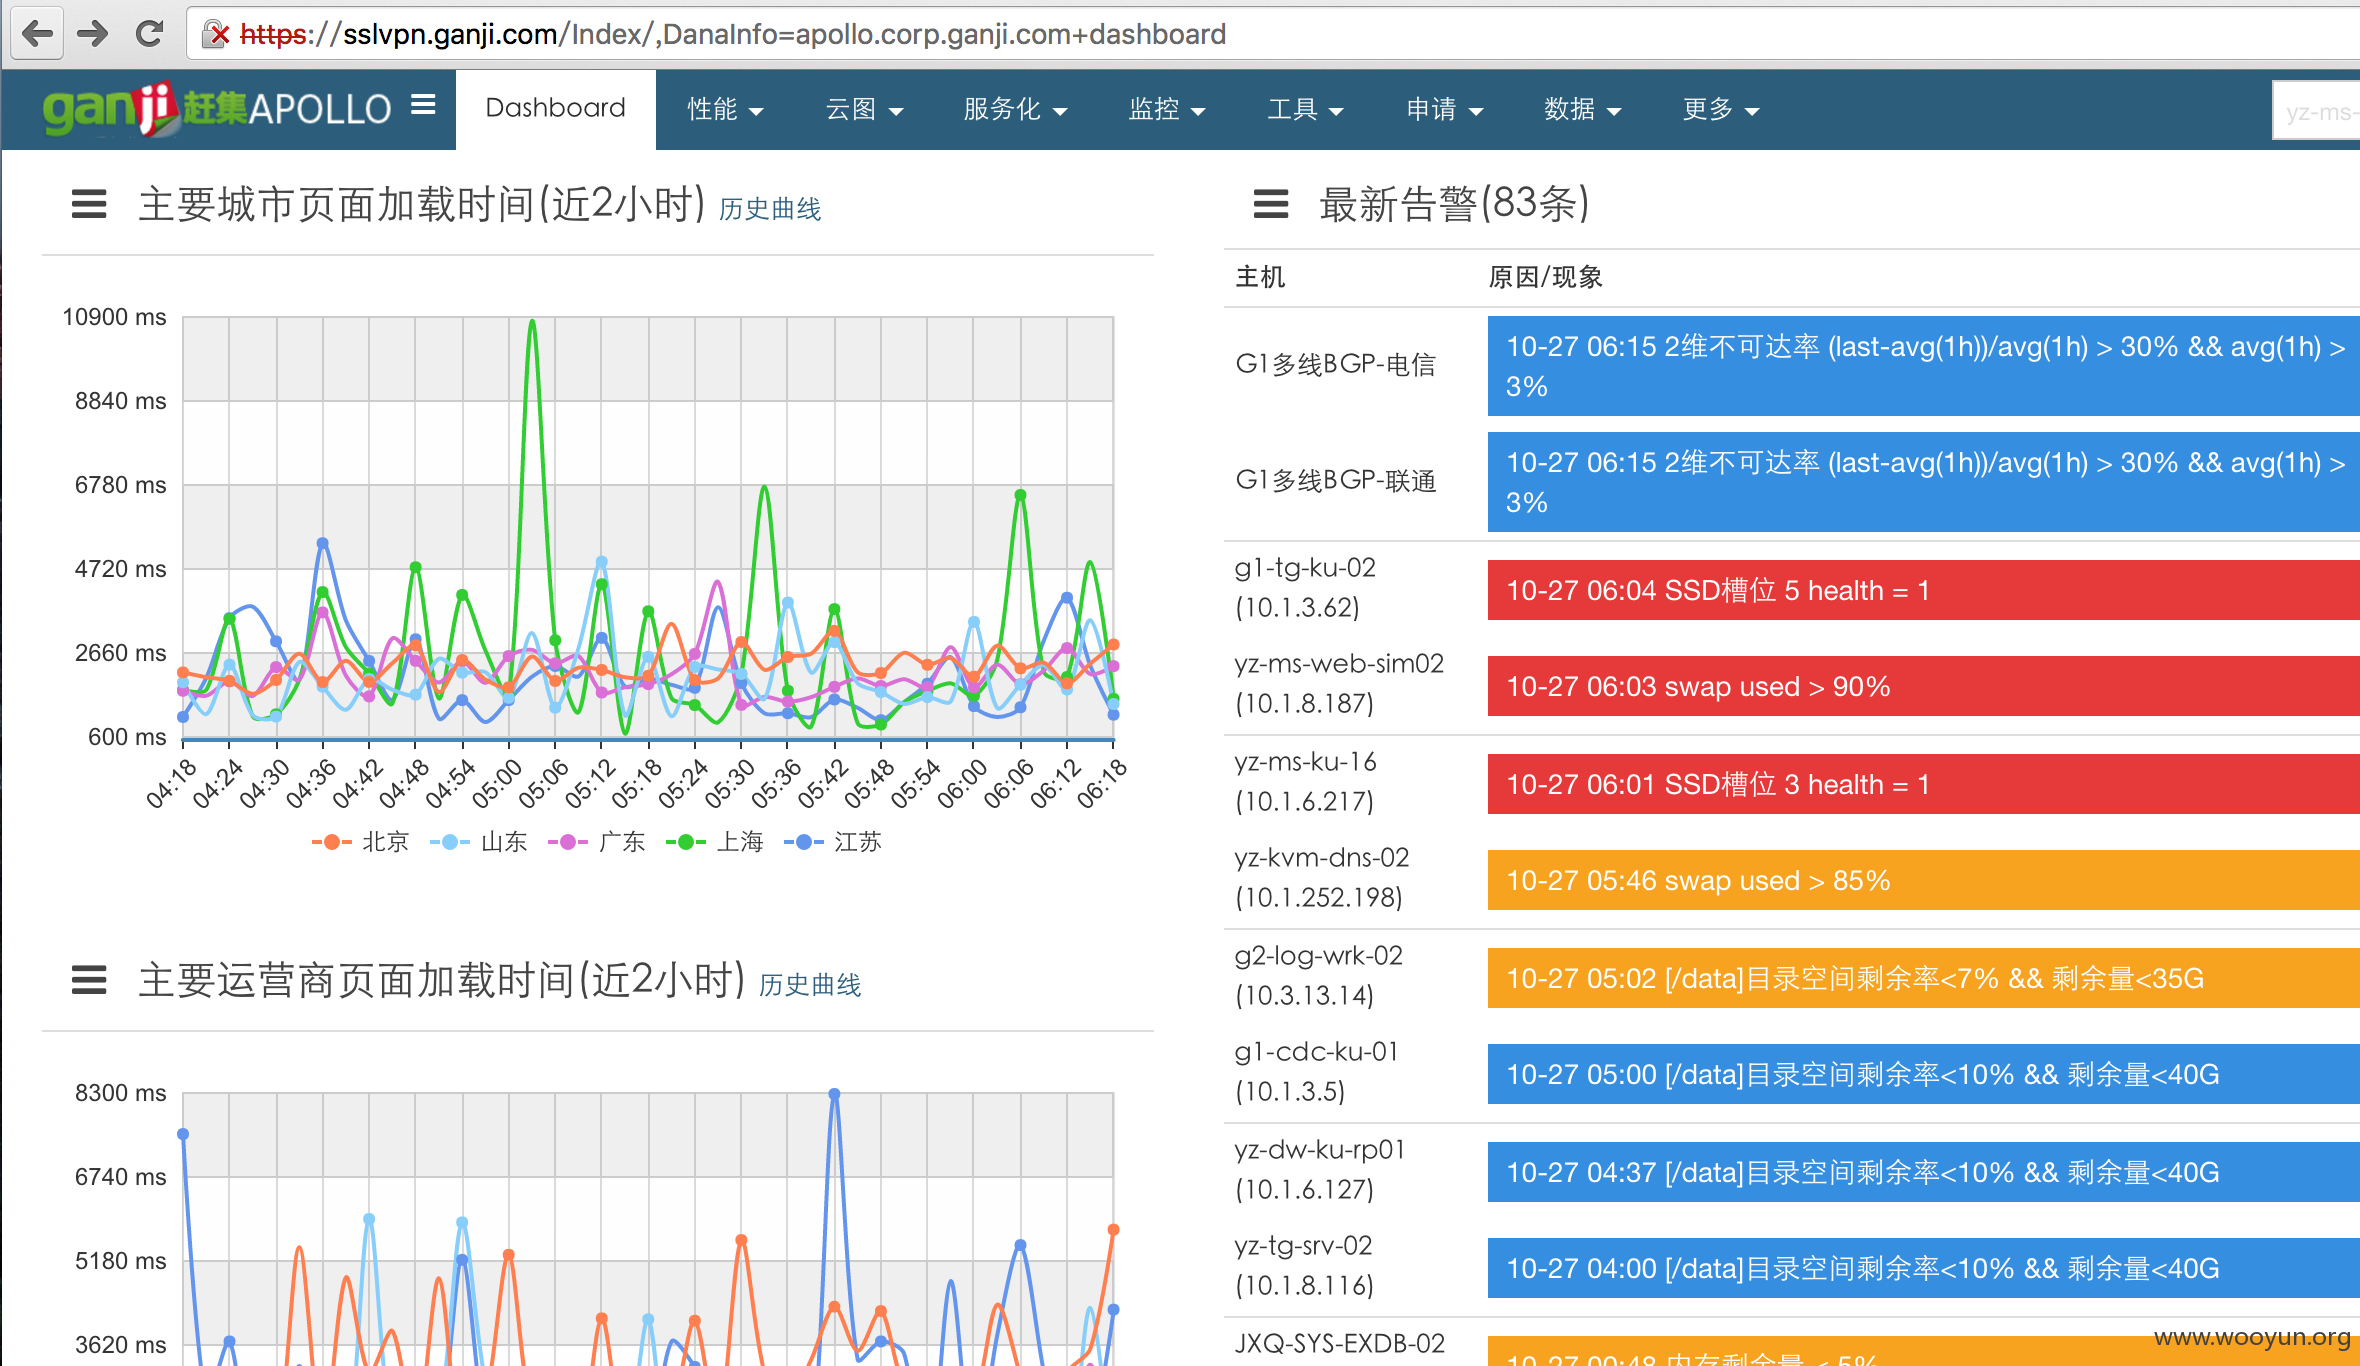2360x1366 pixels.
Task: Toggle 江苏 series in chart legend
Action: (x=832, y=842)
